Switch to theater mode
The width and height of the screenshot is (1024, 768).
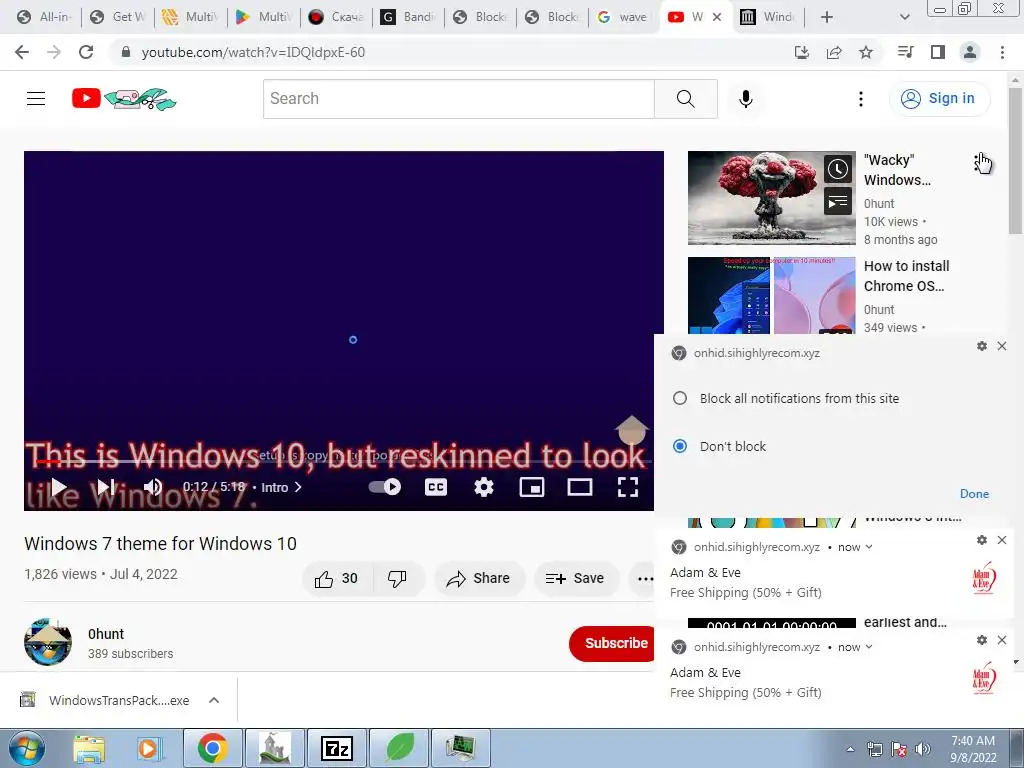579,487
